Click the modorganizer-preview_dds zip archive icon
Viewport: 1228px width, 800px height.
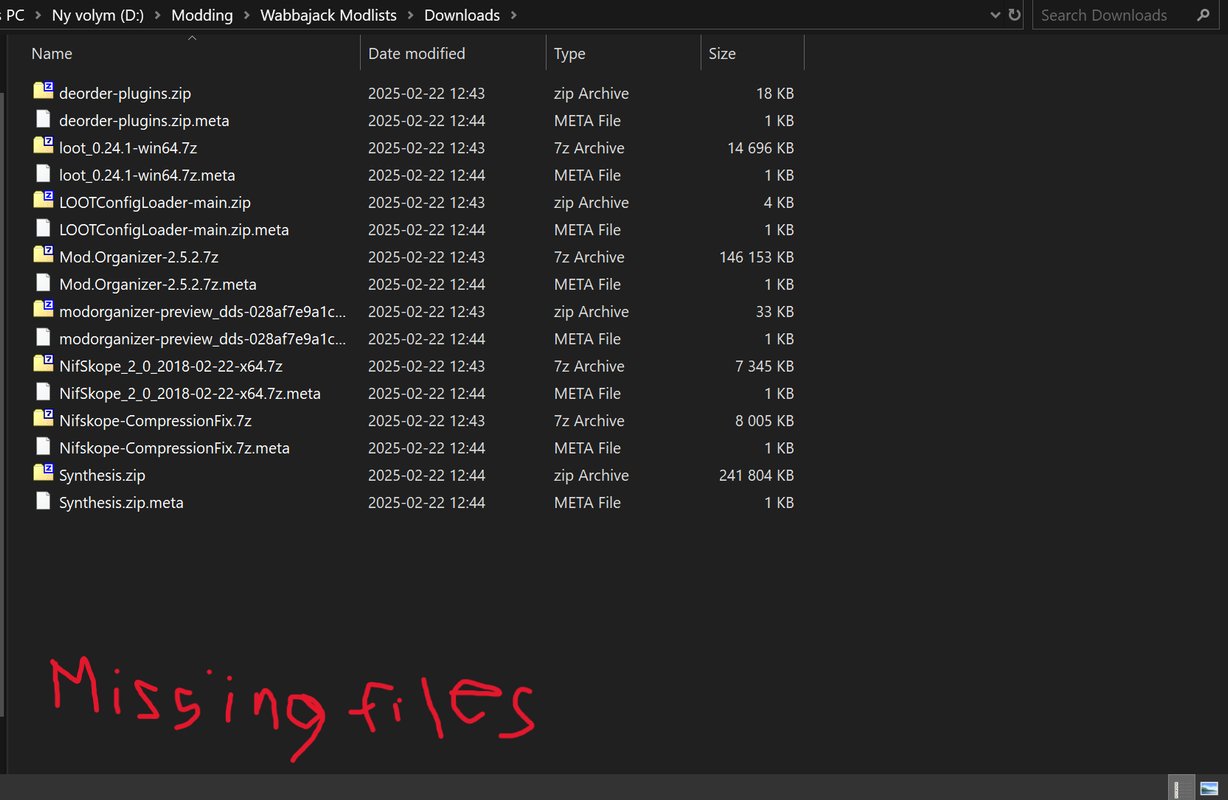pyautogui.click(x=43, y=311)
